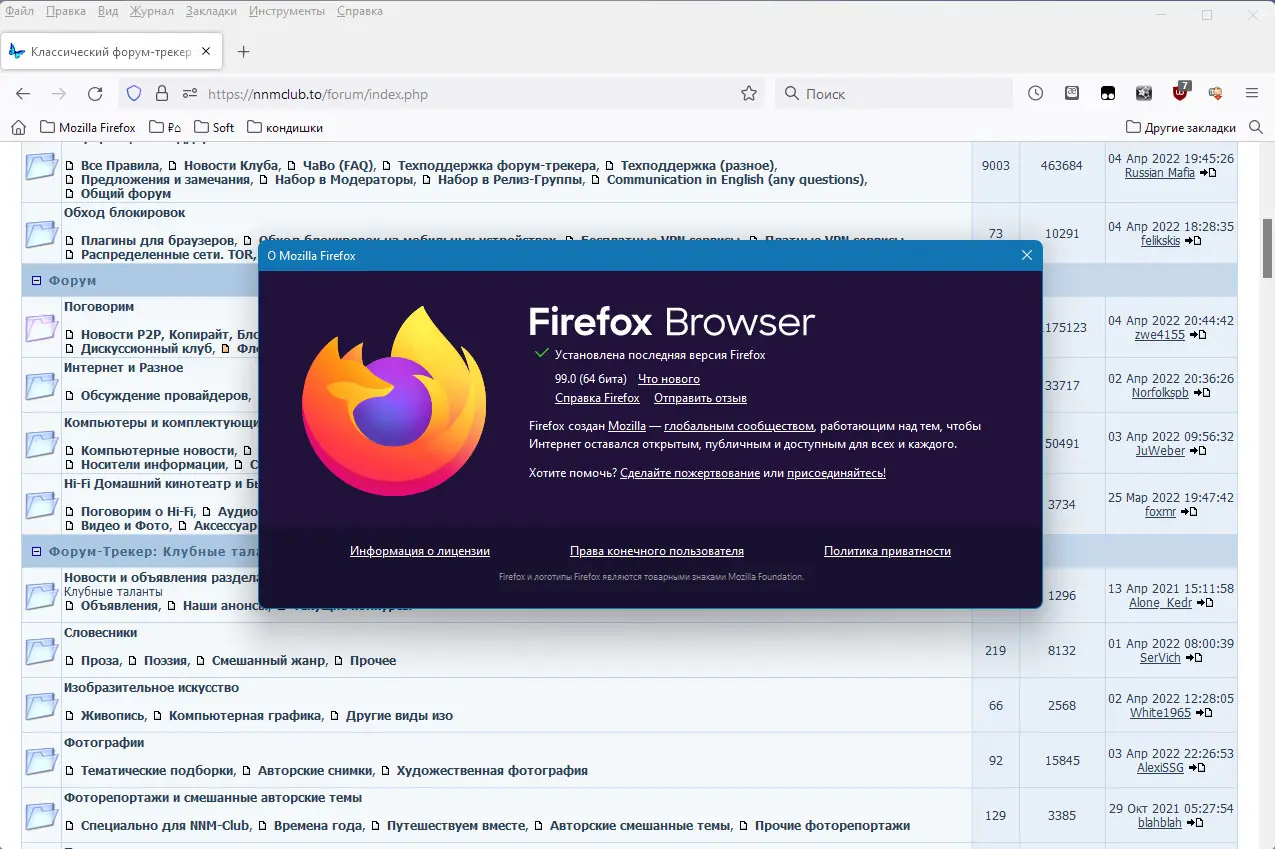The height and width of the screenshot is (849, 1275).
Task: Open the Проза subforum link
Action: (x=98, y=661)
